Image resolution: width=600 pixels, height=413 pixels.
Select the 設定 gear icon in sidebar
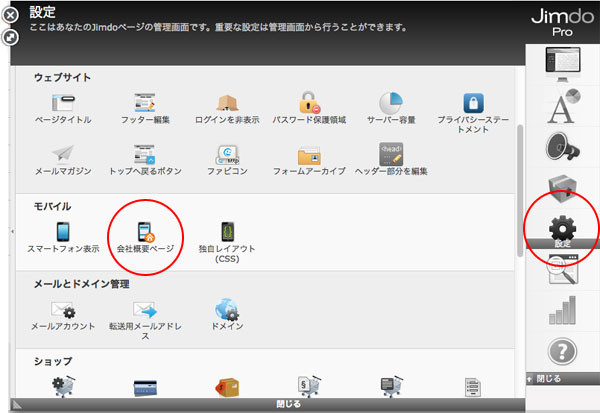pyautogui.click(x=562, y=229)
